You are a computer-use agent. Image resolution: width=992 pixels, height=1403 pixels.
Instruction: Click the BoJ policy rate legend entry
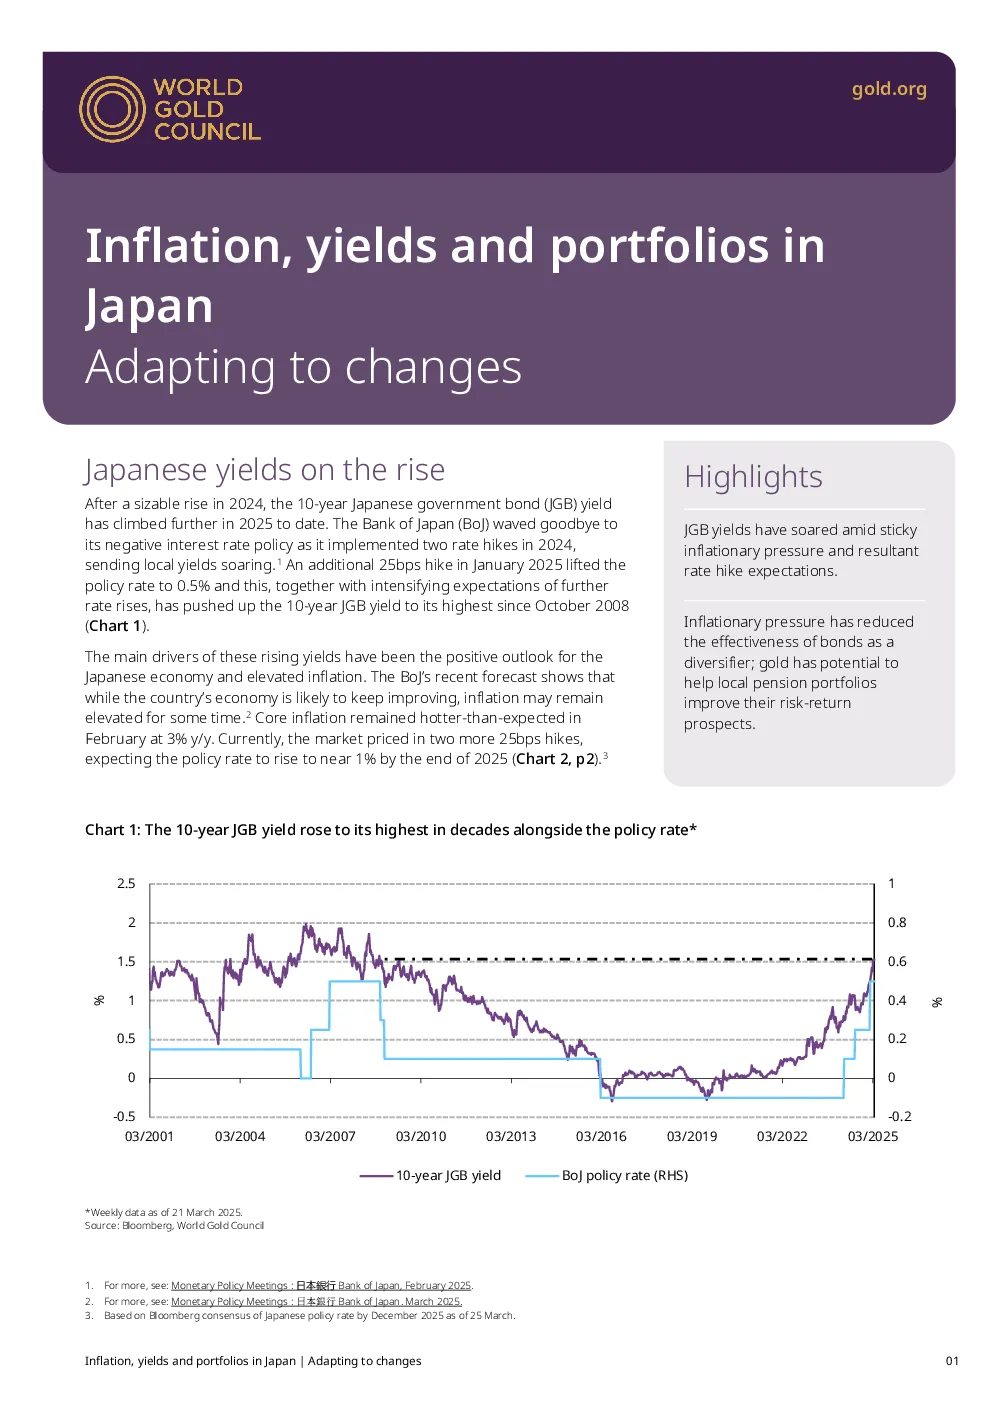pos(607,1176)
